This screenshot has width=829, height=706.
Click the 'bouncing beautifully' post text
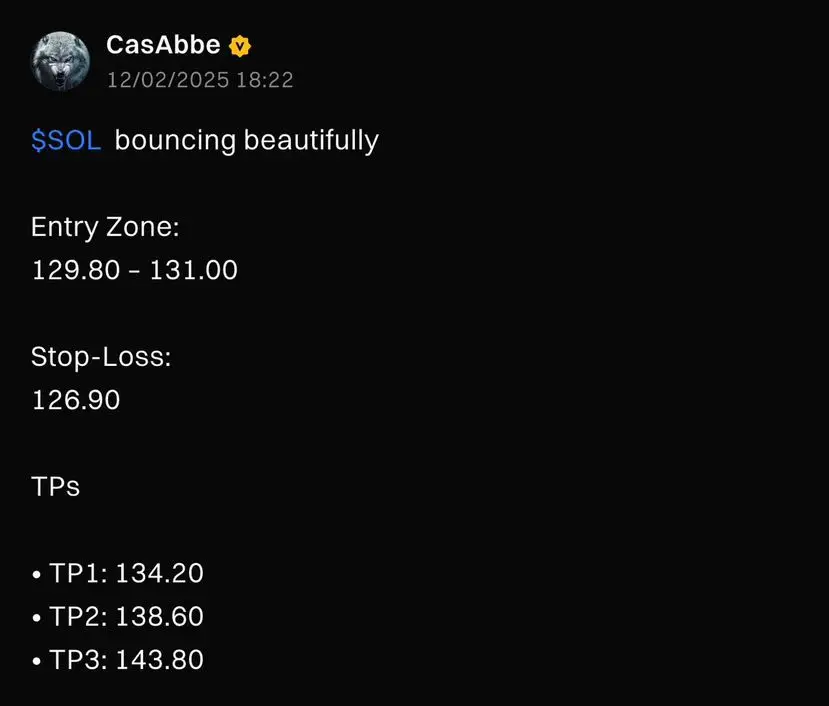pyautogui.click(x=246, y=141)
